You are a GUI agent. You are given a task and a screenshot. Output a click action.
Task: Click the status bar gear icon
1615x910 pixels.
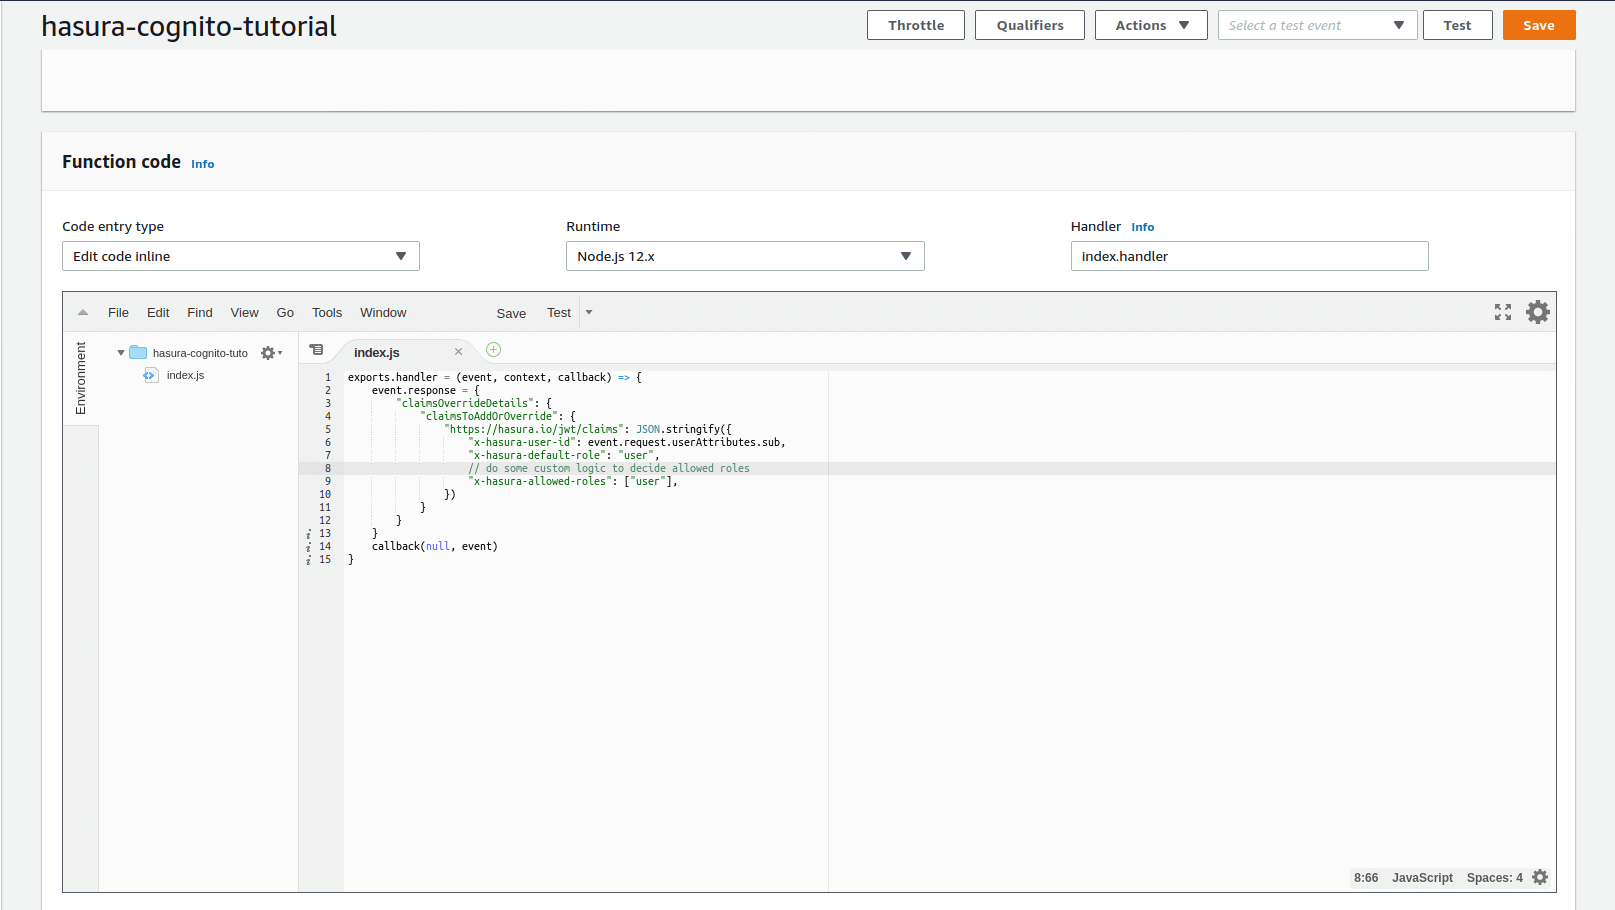(1539, 877)
